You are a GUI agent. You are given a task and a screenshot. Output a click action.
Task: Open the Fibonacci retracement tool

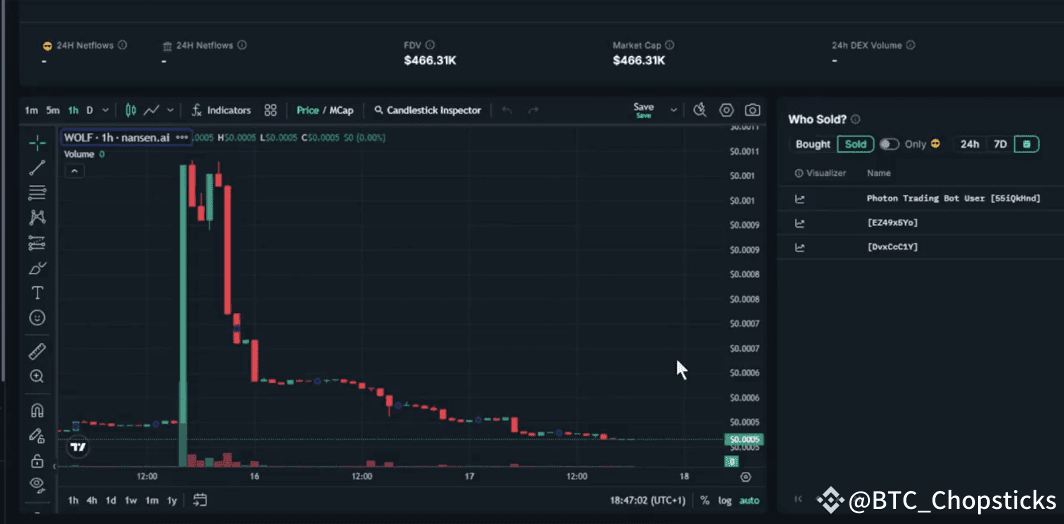click(37, 193)
